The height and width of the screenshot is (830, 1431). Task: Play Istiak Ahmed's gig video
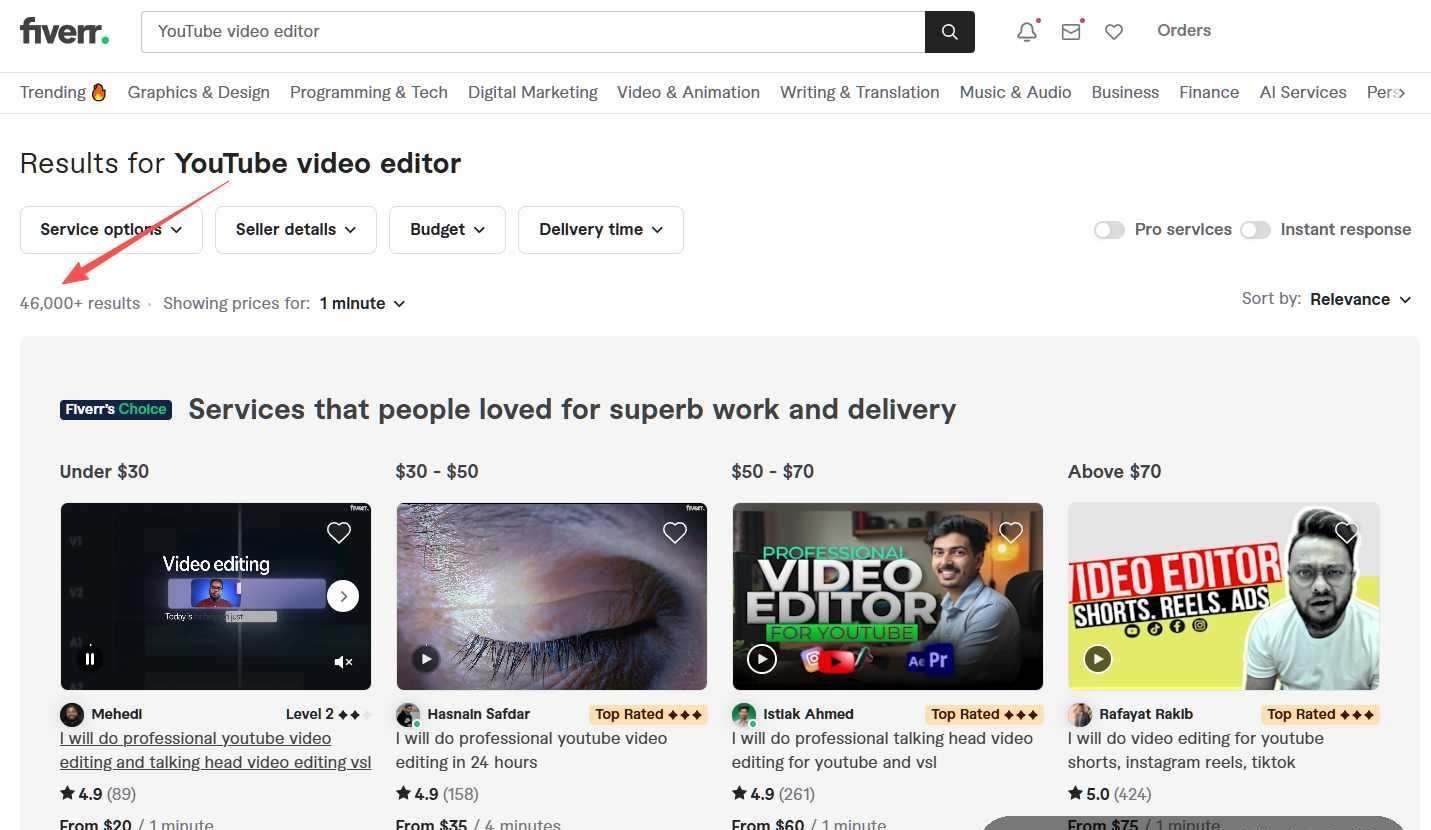tap(762, 658)
